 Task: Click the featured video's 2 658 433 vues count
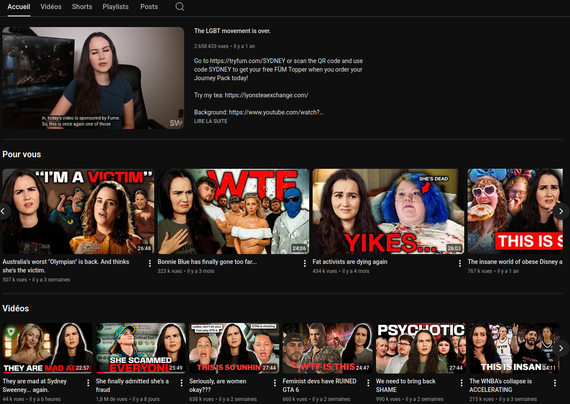pyautogui.click(x=211, y=46)
